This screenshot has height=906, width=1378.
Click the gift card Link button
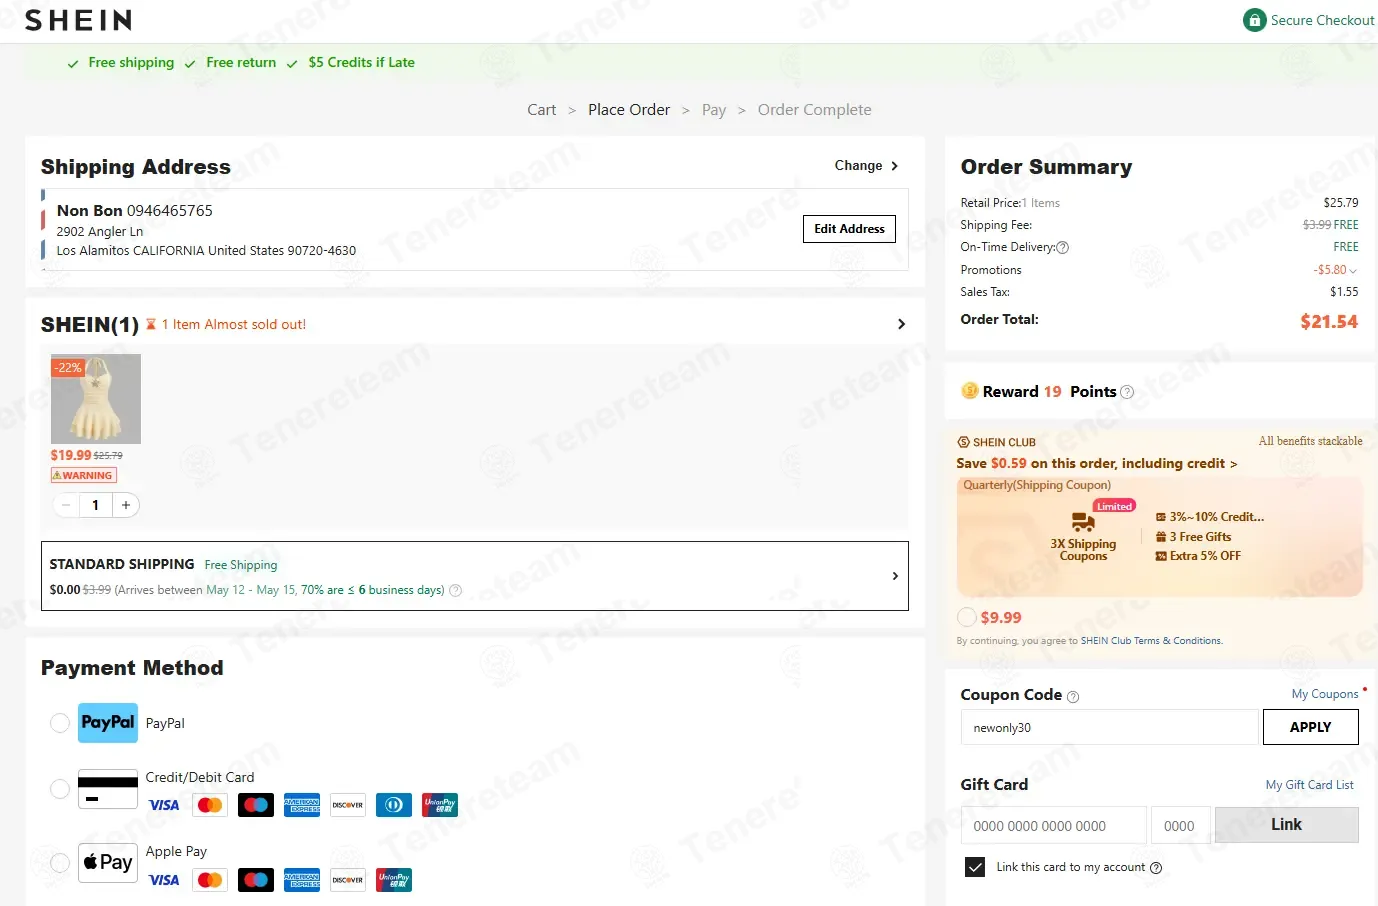tap(1286, 825)
